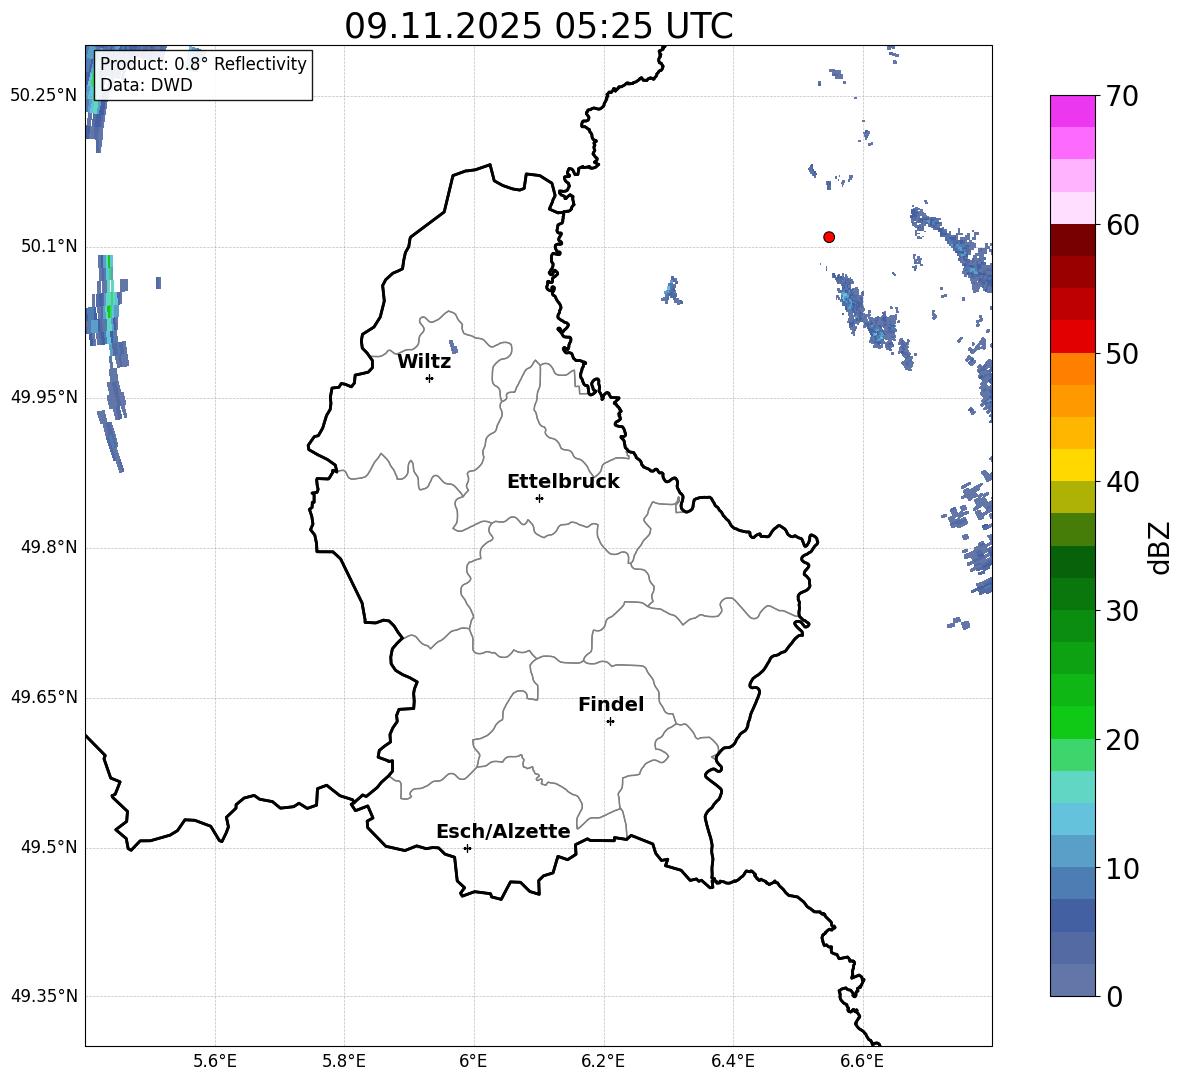Click the 6°E longitude label

(x=473, y=1061)
